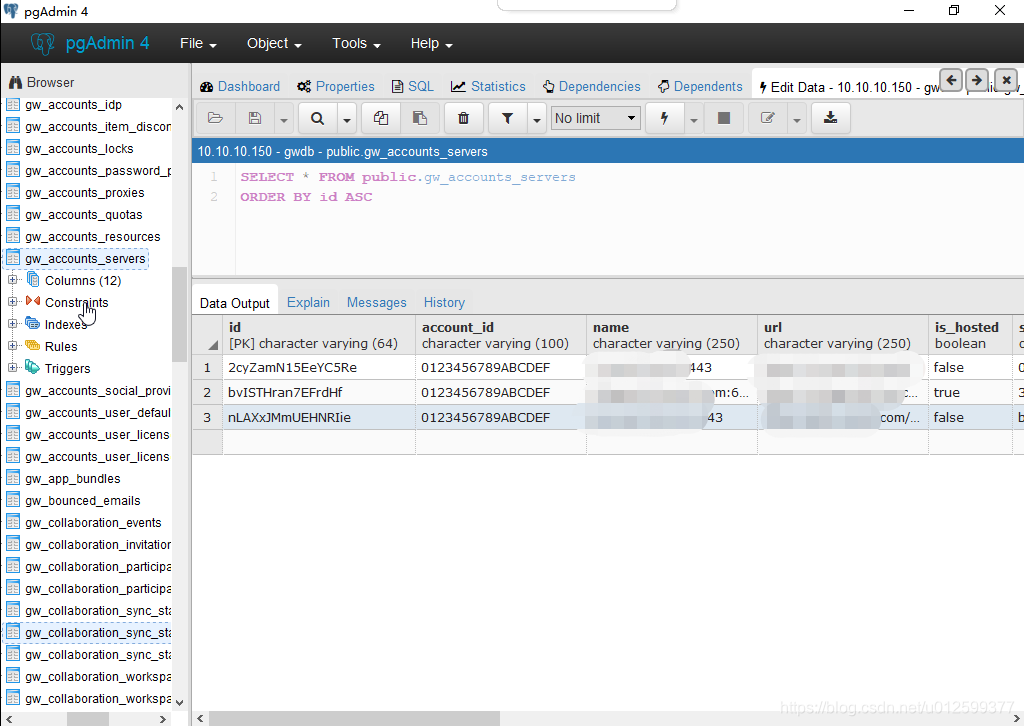The height and width of the screenshot is (726, 1024).
Task: Click the gw_accounts_idp table icon
Action: click(13, 104)
